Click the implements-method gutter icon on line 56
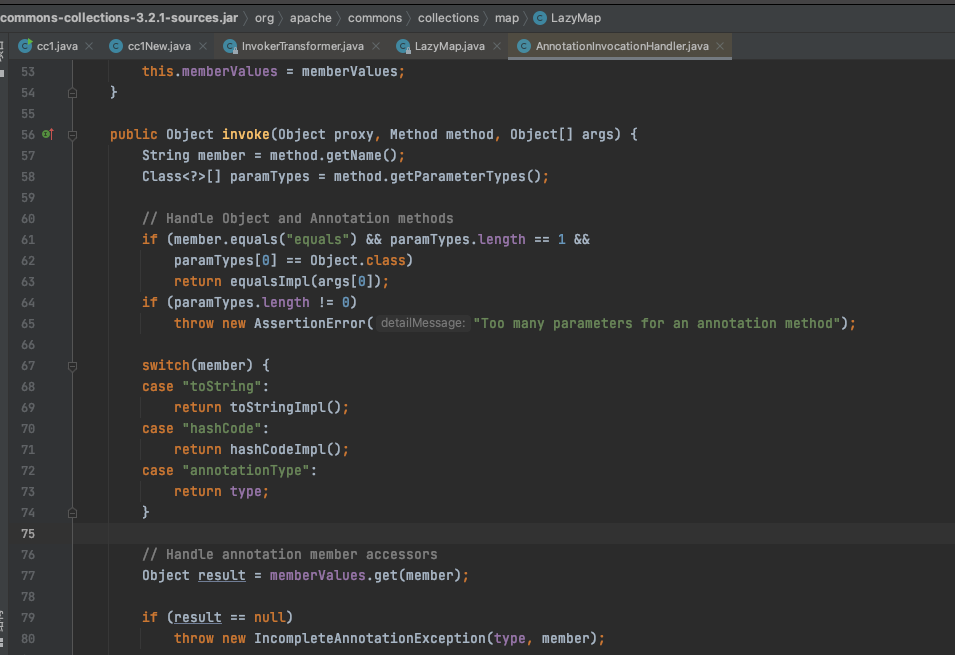This screenshot has width=955, height=655. (48, 134)
